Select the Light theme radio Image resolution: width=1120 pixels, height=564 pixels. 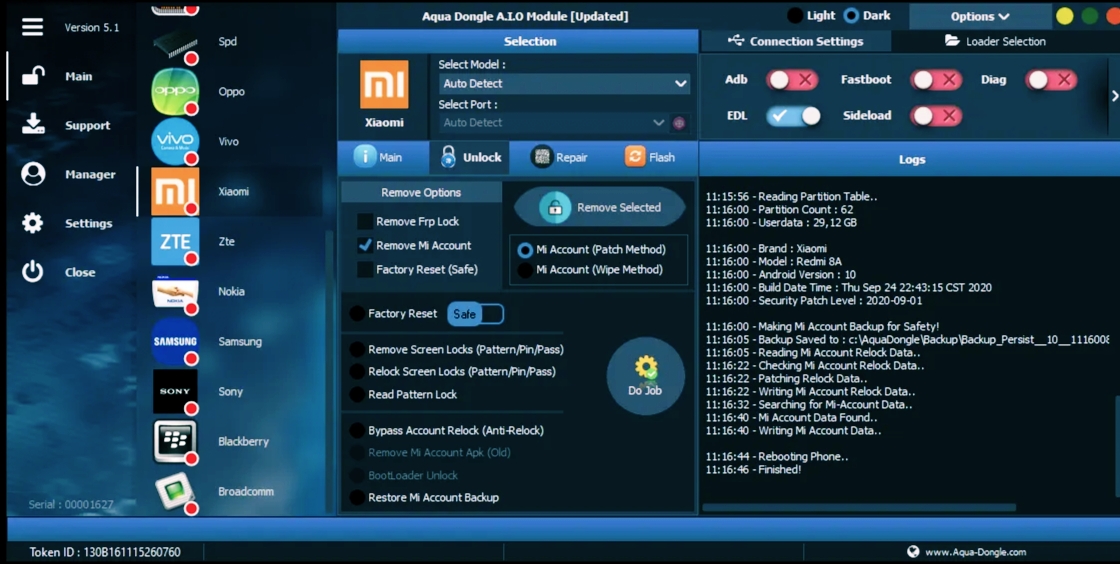coord(794,15)
